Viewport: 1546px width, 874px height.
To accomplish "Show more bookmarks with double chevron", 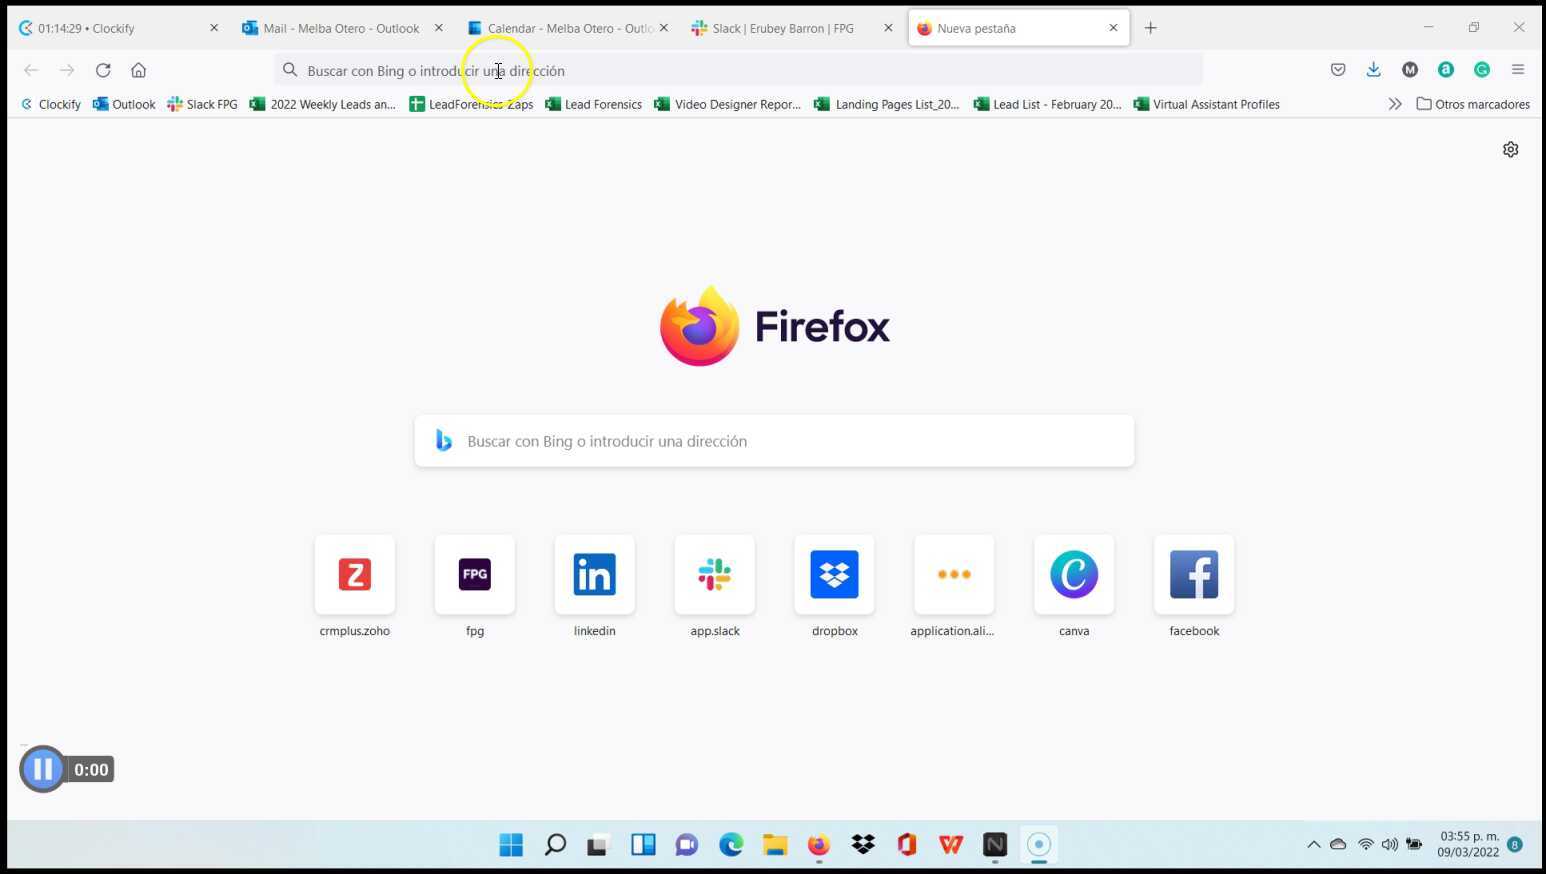I will point(1395,104).
